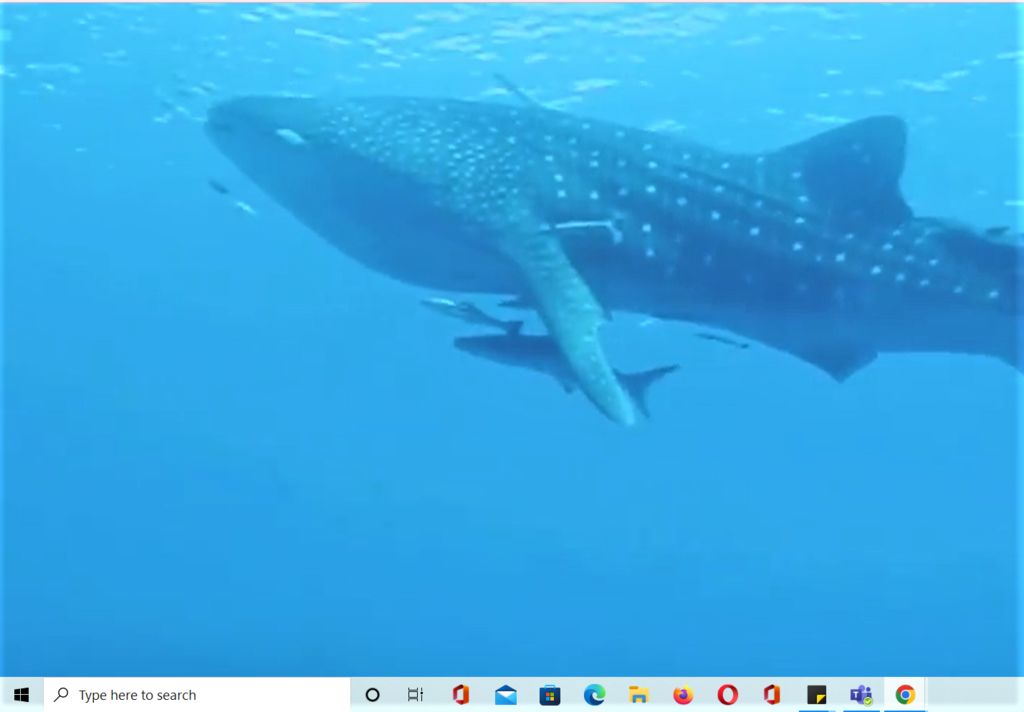1024x712 pixels.
Task: Switch to Microsoft Teams in the taskbar
Action: (861, 694)
